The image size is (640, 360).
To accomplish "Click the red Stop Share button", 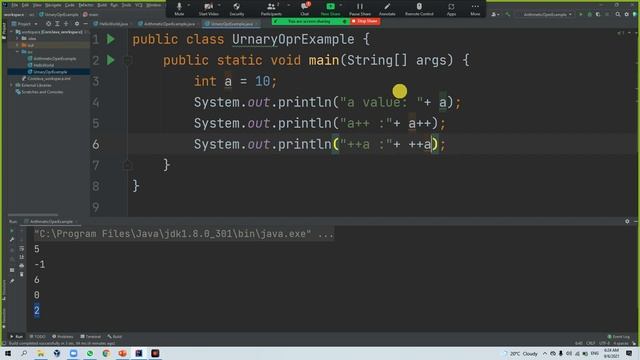I will click(365, 21).
